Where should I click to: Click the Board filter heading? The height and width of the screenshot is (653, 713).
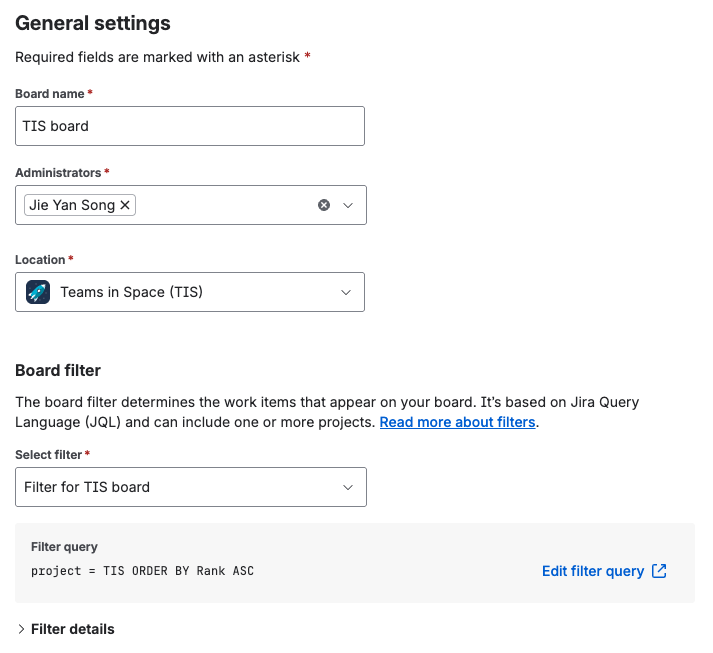click(58, 370)
